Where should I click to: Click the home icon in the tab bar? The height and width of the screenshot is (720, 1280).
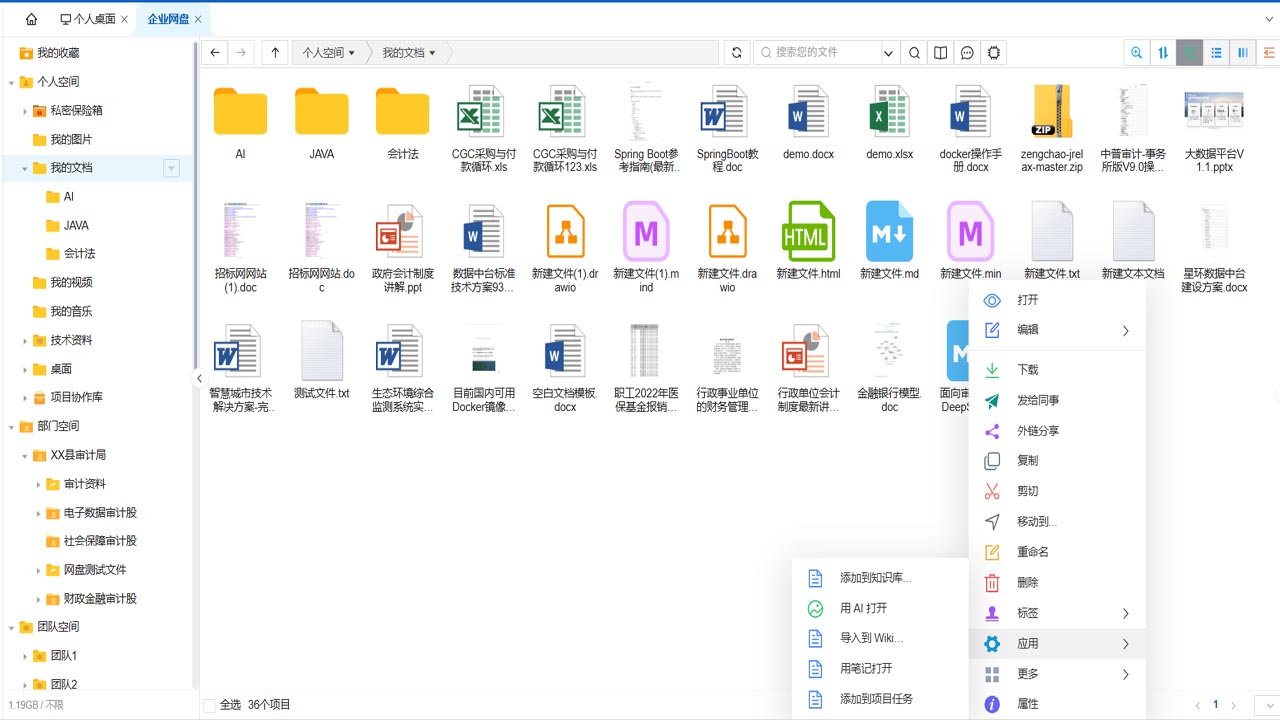pos(31,19)
